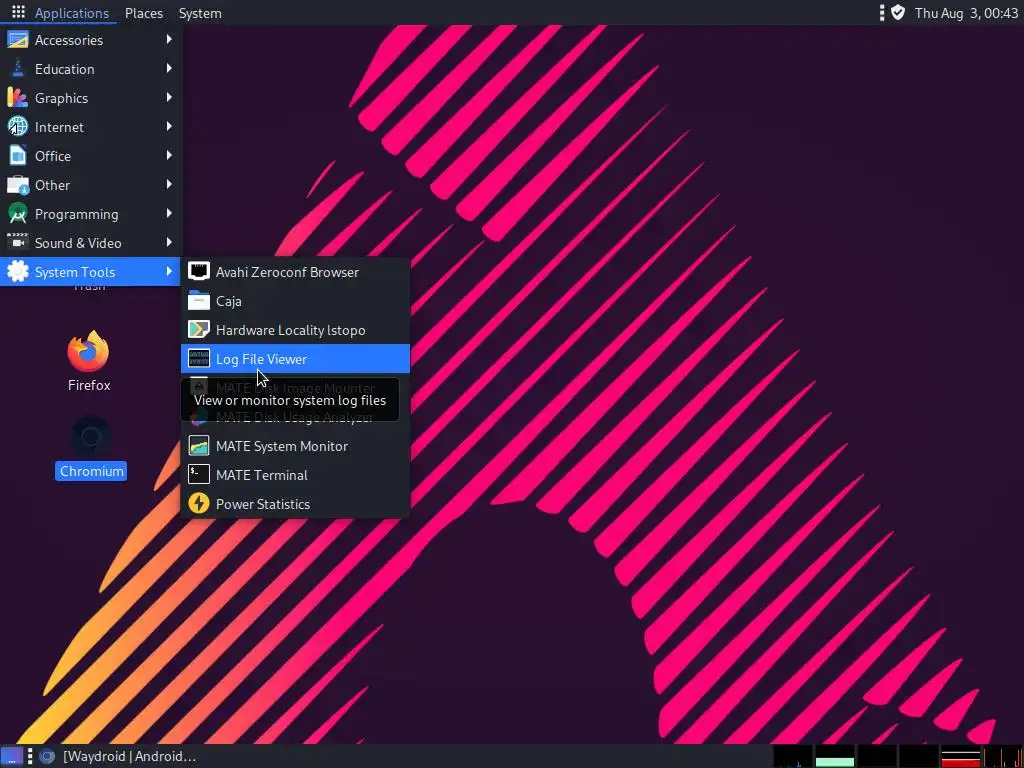This screenshot has width=1024, height=768.
Task: Expand the Internet category
Action: click(x=91, y=127)
